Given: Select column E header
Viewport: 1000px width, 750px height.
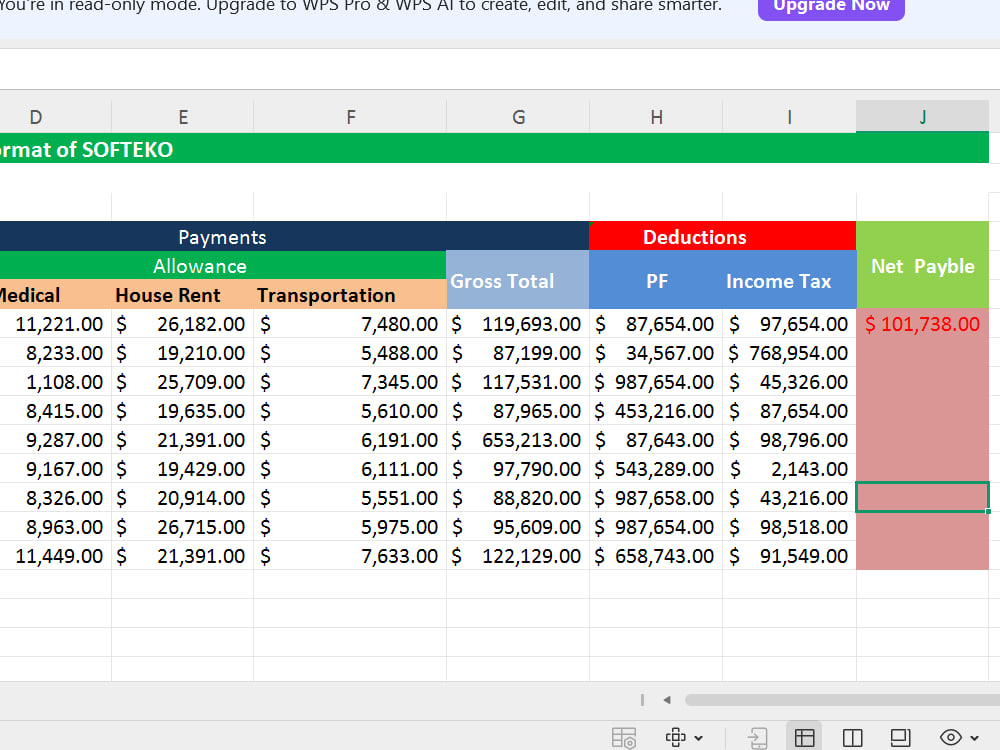Looking at the screenshot, I should (182, 117).
